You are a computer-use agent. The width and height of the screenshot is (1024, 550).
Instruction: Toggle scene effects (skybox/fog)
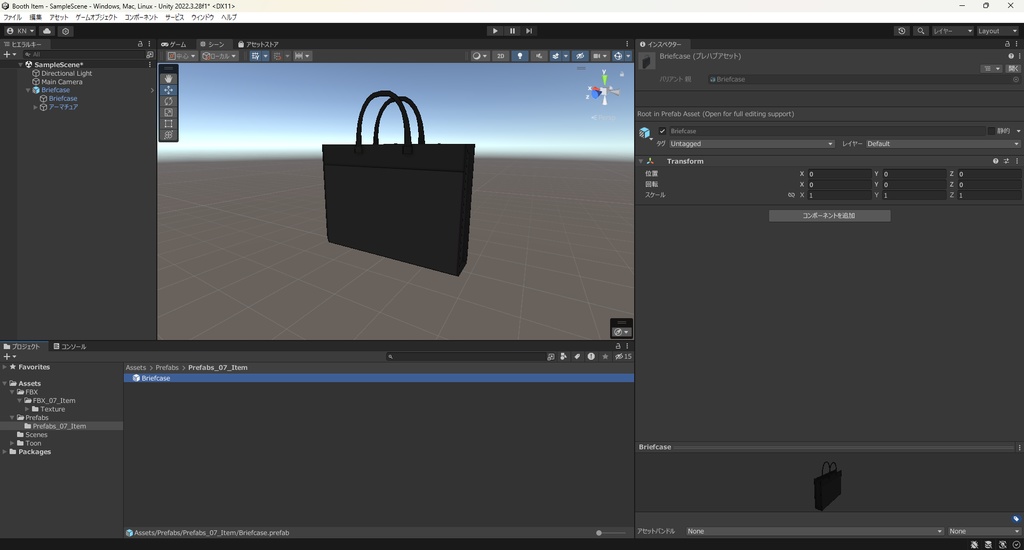click(556, 56)
